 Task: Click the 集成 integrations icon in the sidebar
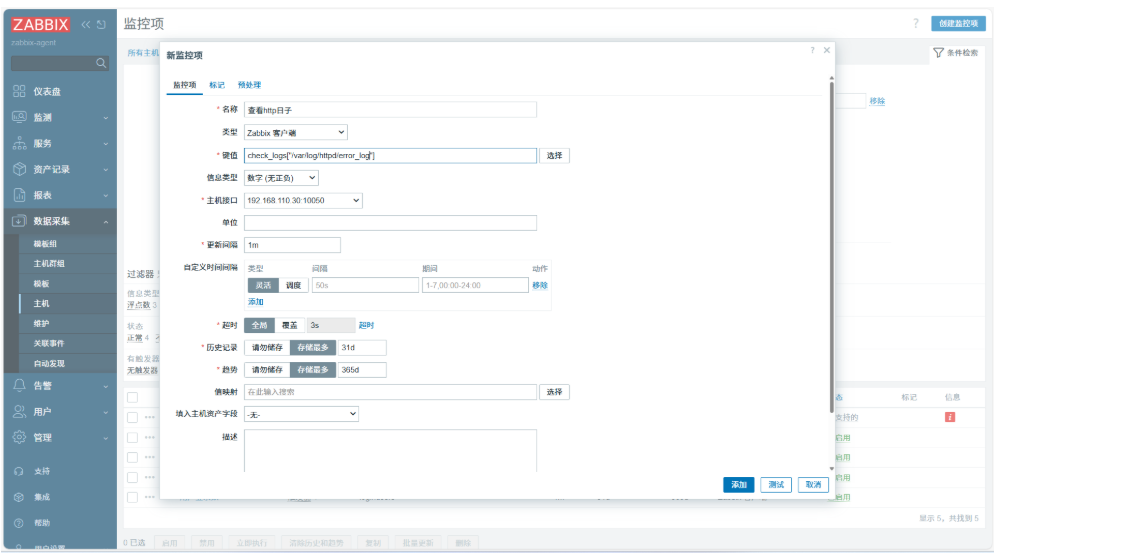pos(20,497)
